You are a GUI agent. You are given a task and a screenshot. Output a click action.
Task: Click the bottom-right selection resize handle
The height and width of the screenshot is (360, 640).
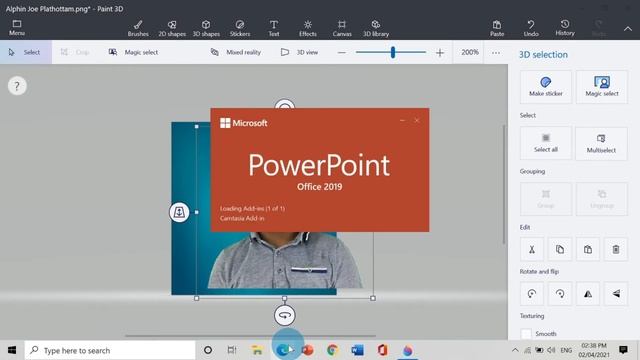click(373, 298)
